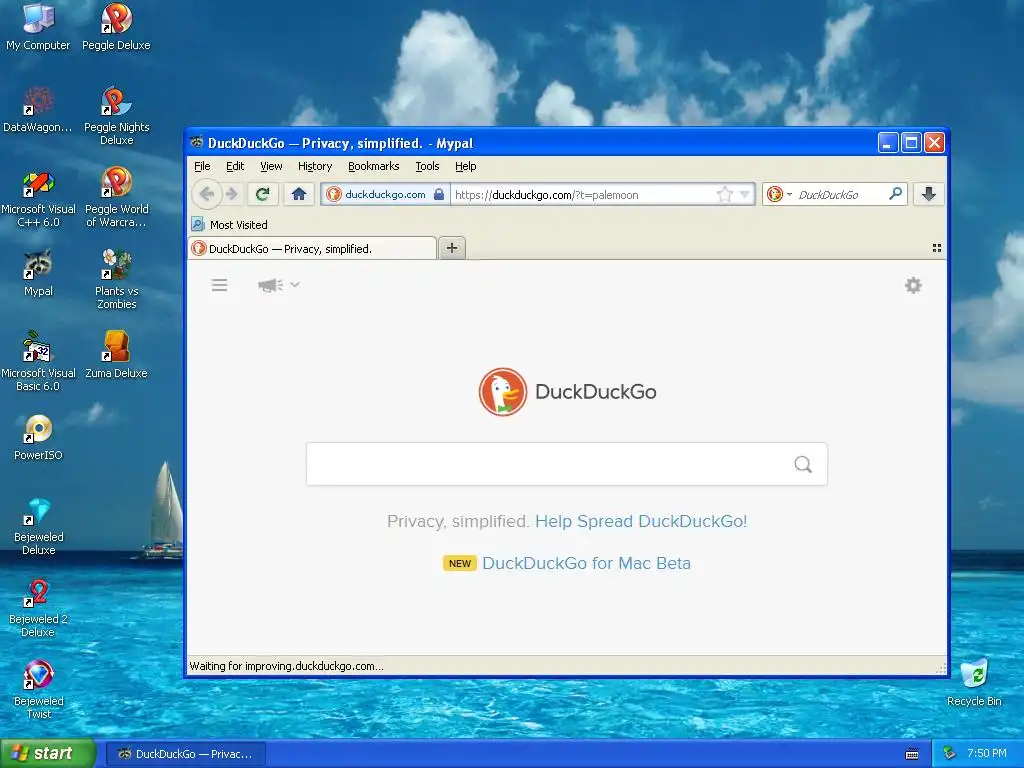Click the URL address bar field
Screen dimensions: 1024x768
point(583,195)
